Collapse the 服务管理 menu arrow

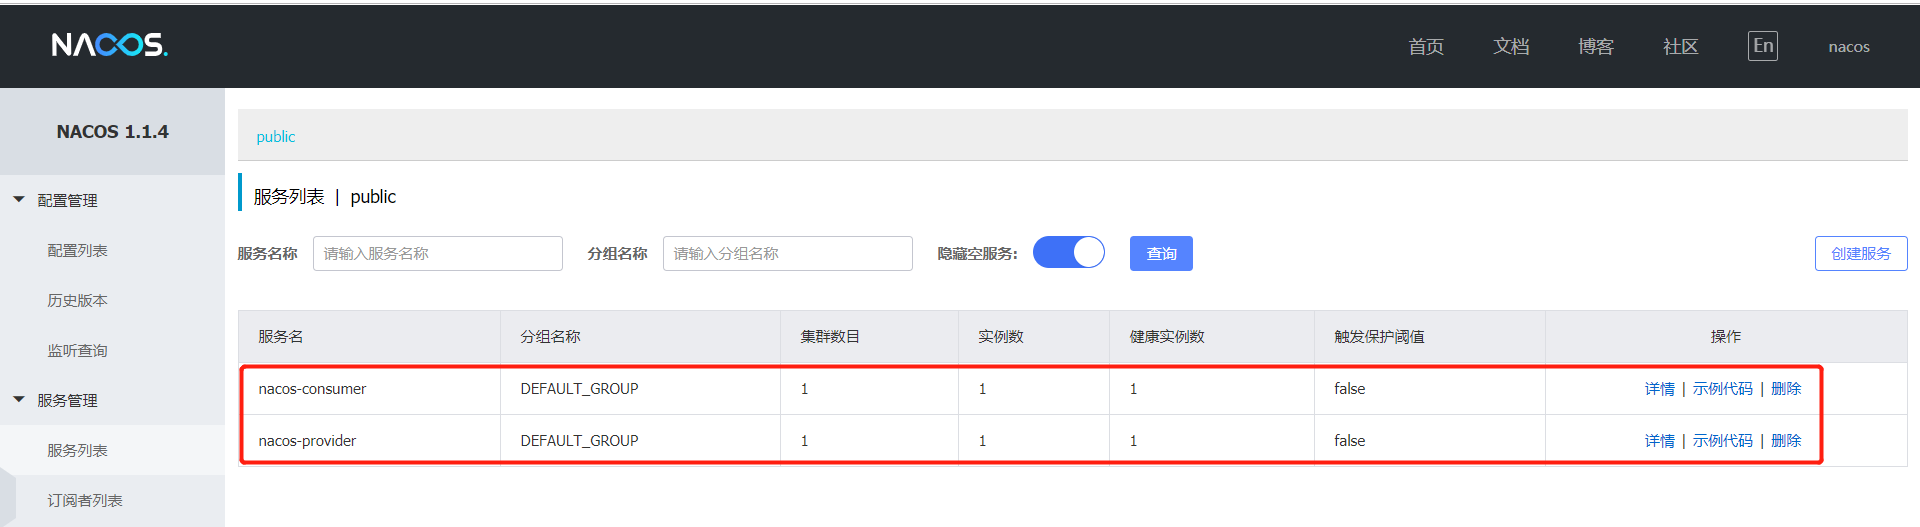coord(19,400)
